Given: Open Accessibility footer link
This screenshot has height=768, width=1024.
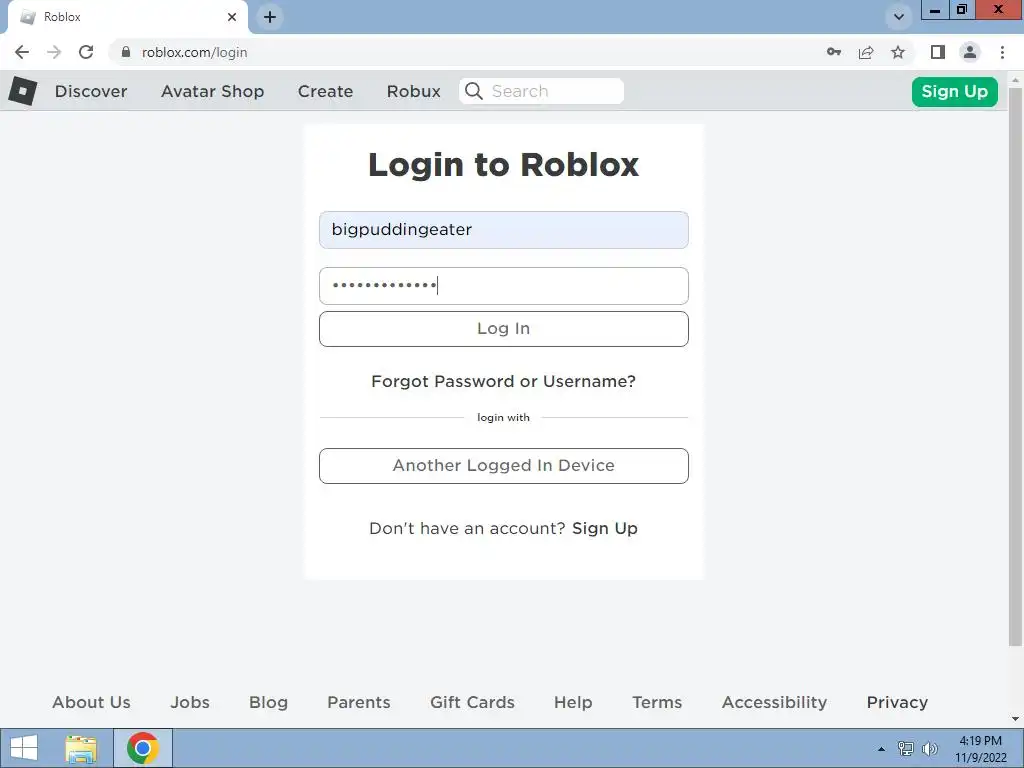Looking at the screenshot, I should pyautogui.click(x=774, y=702).
